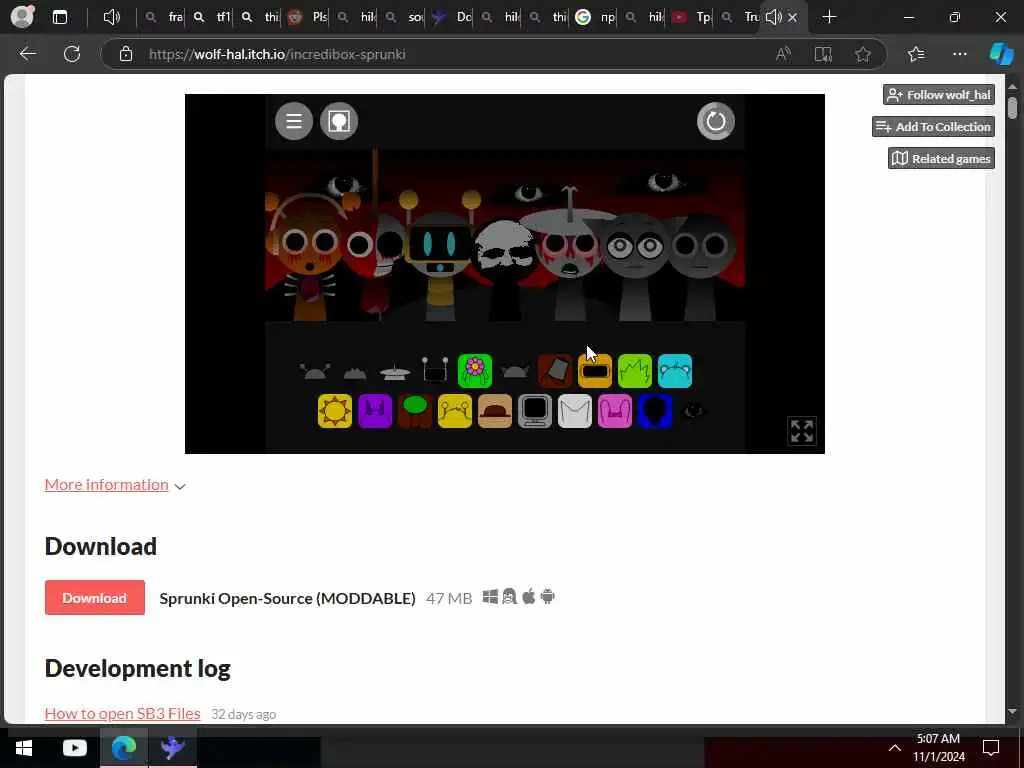The height and width of the screenshot is (768, 1024).
Task: Click the circular reset arrow in the game
Action: [716, 121]
